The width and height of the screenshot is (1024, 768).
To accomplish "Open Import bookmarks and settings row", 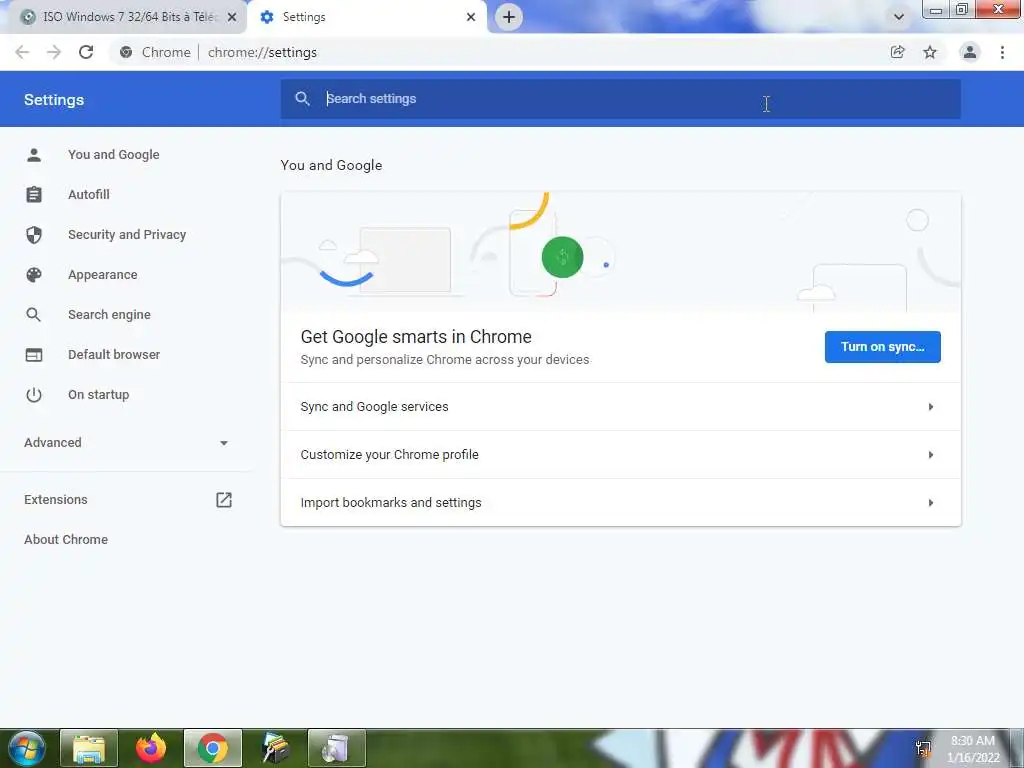I will [620, 502].
